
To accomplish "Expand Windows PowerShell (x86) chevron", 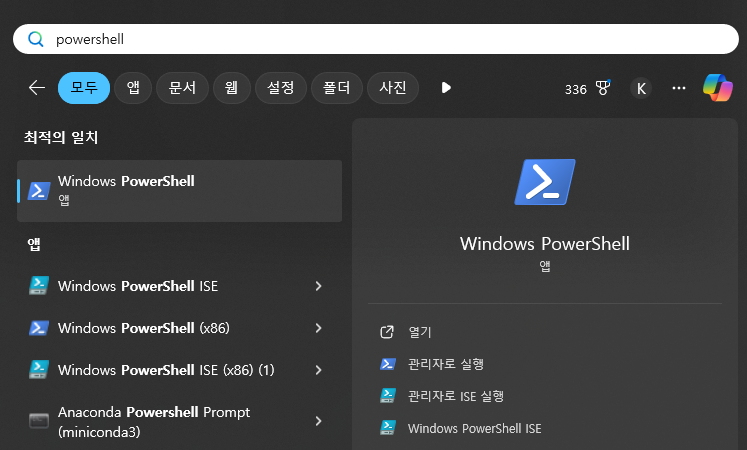I will tap(318, 328).
